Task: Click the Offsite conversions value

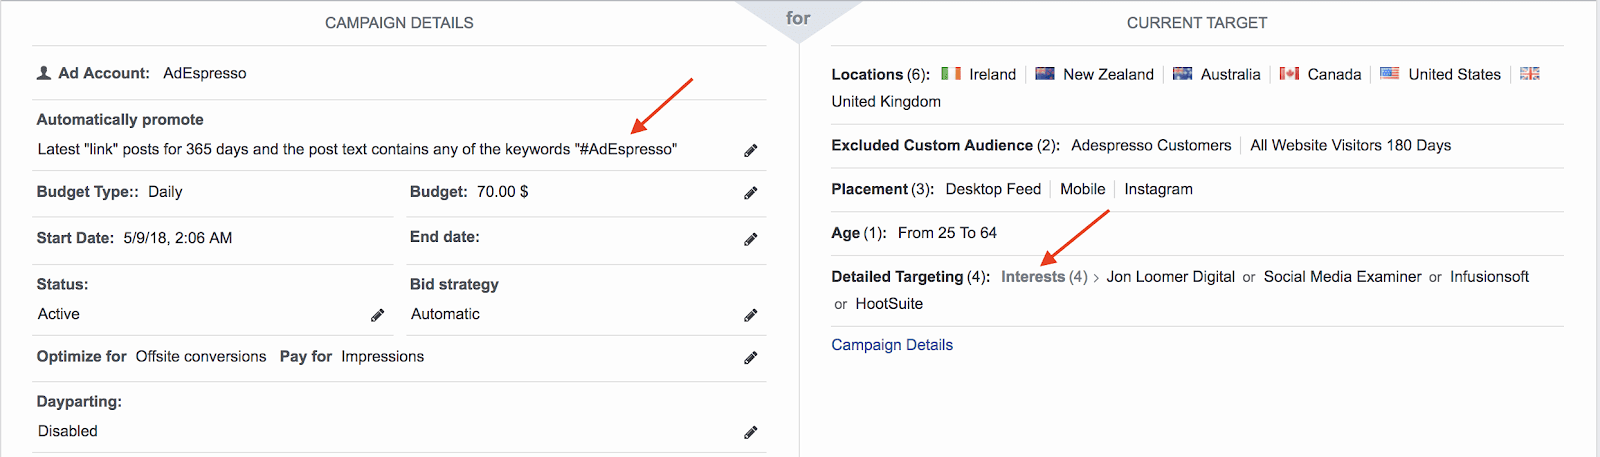Action: [201, 357]
